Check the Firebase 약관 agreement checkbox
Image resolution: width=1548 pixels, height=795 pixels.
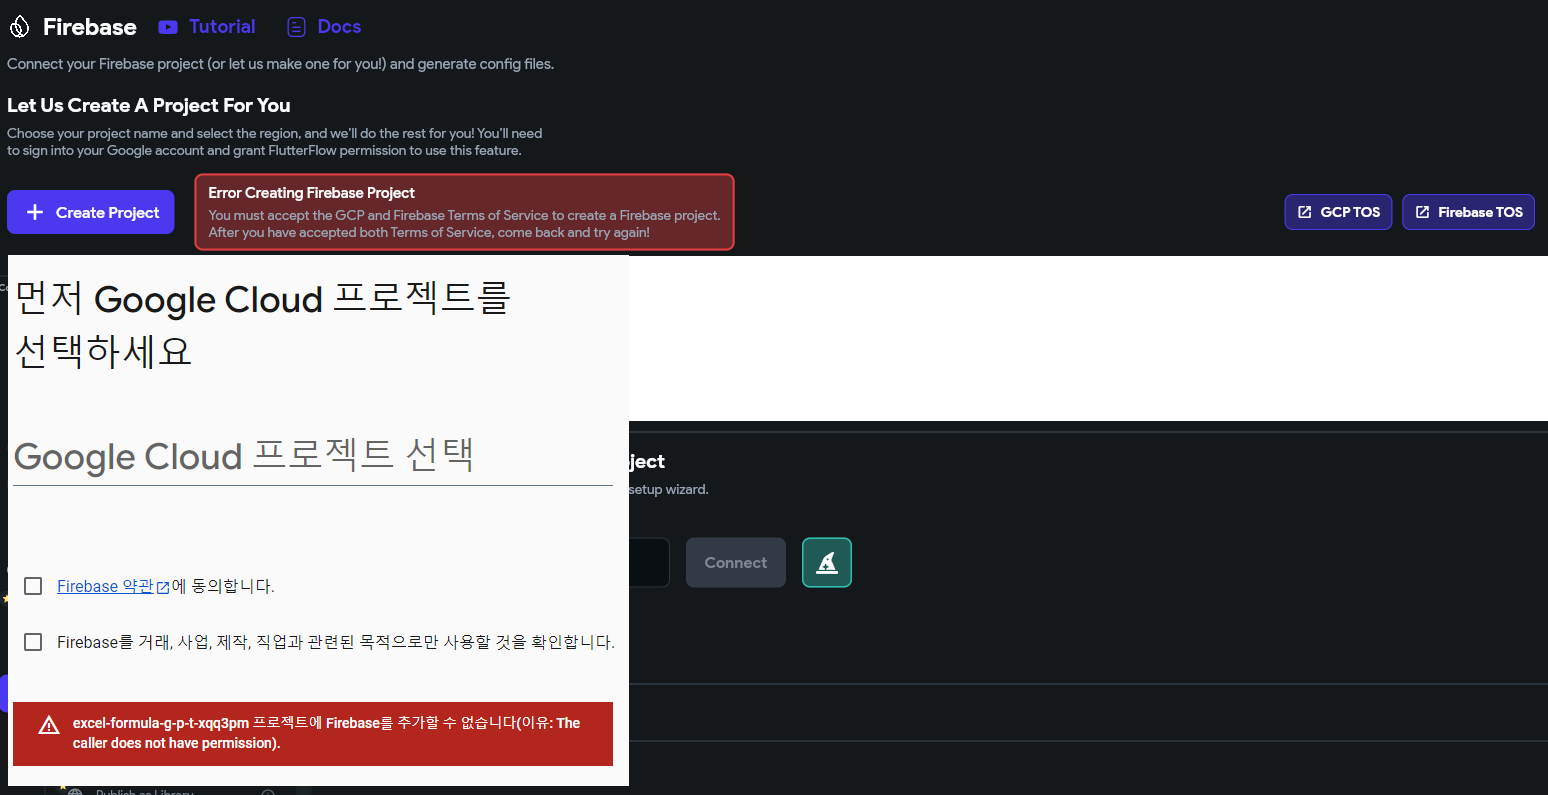click(33, 586)
